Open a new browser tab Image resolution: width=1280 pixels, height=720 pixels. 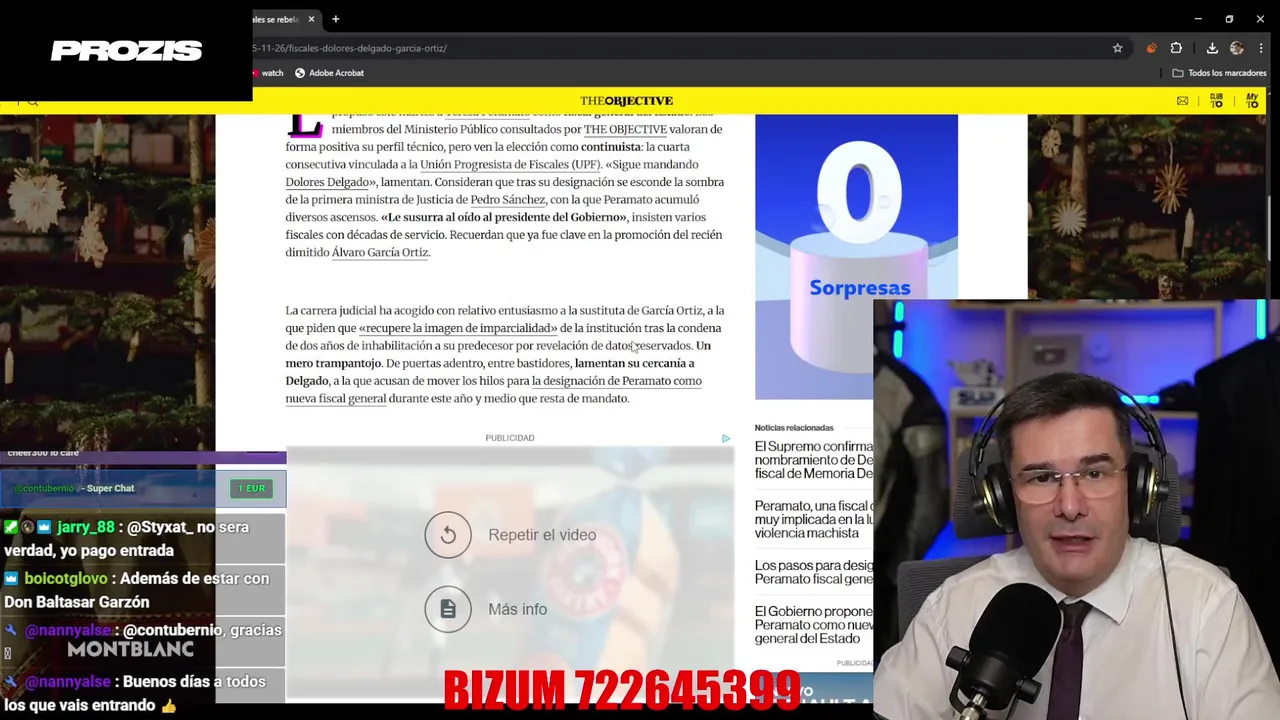[x=335, y=19]
